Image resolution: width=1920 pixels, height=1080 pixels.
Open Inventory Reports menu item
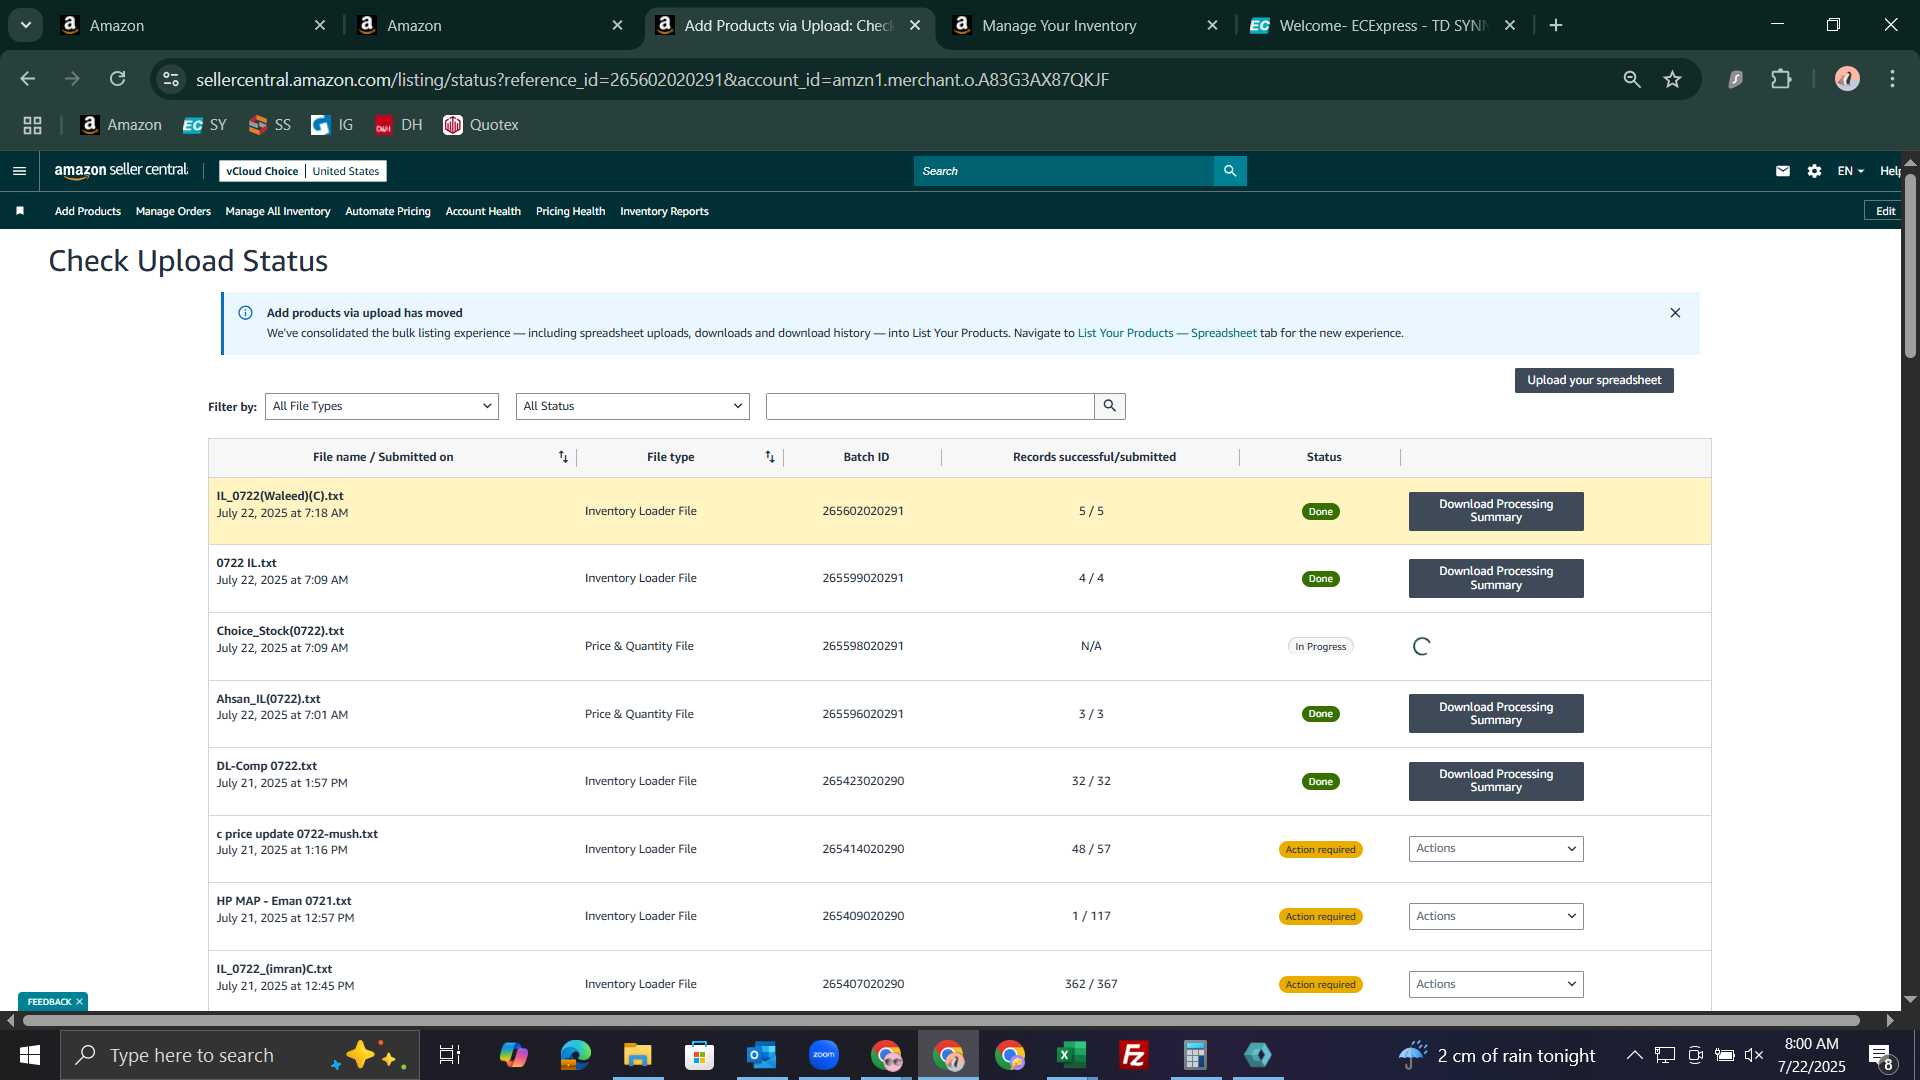tap(664, 211)
